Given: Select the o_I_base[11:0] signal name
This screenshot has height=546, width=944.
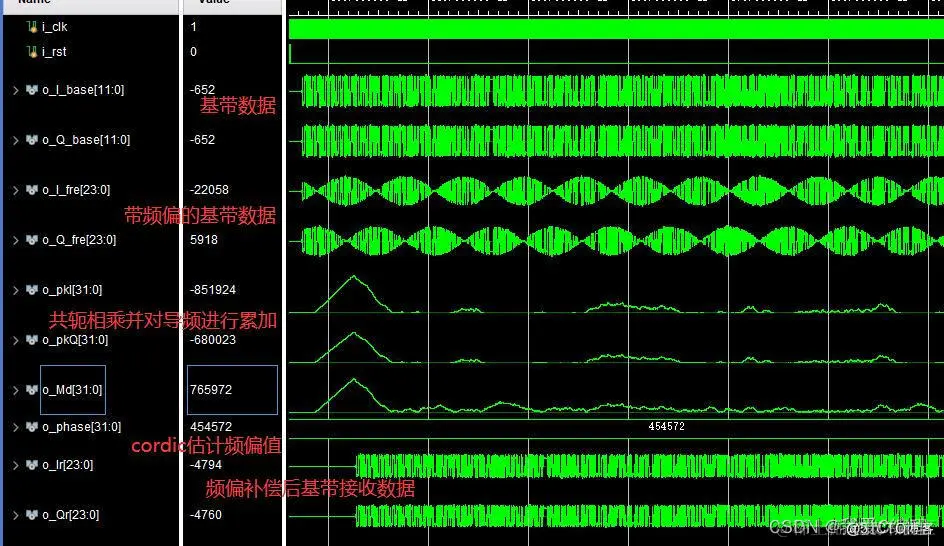Looking at the screenshot, I should (x=83, y=90).
